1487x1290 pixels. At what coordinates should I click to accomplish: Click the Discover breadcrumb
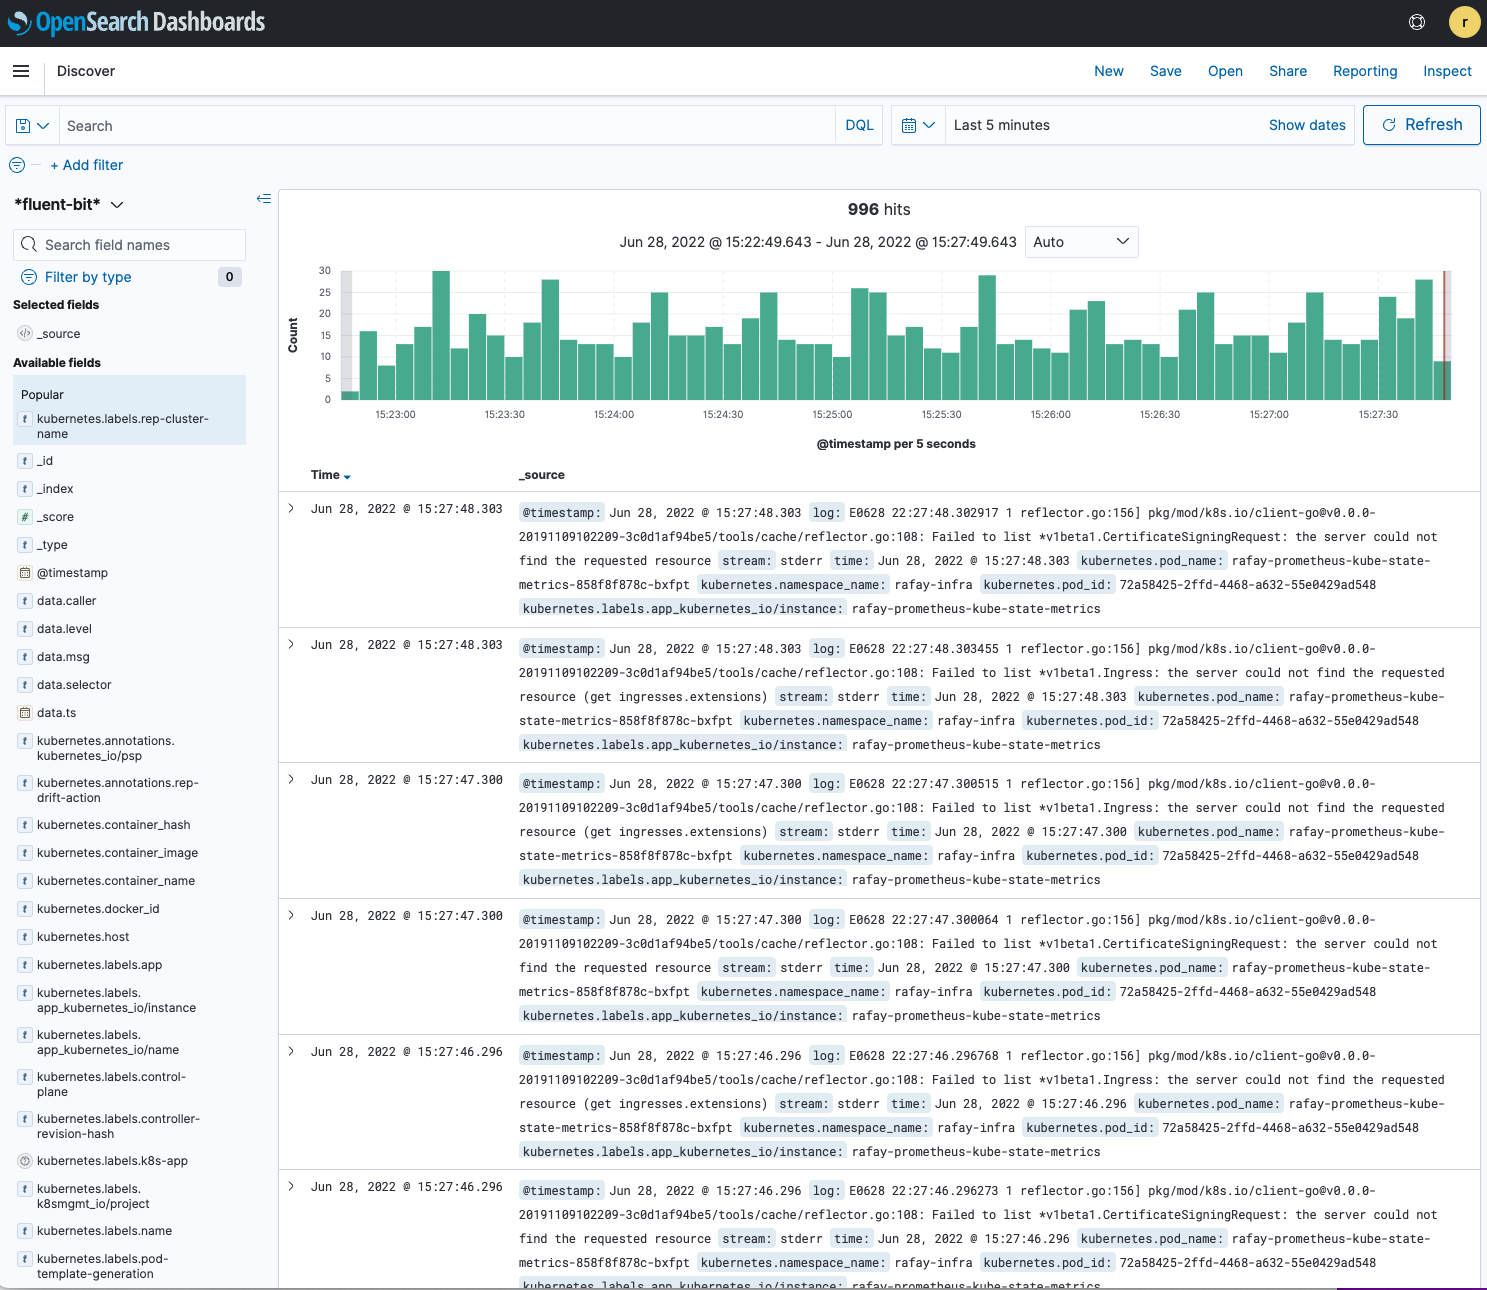click(86, 71)
